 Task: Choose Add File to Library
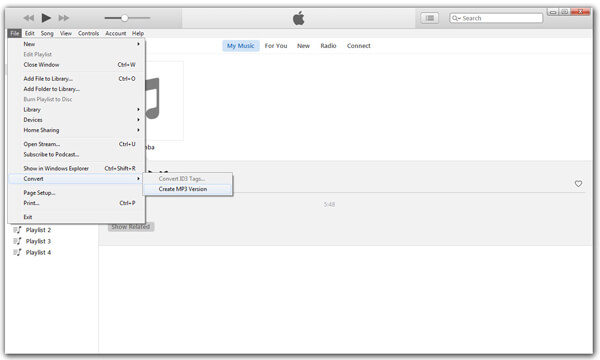77,78
